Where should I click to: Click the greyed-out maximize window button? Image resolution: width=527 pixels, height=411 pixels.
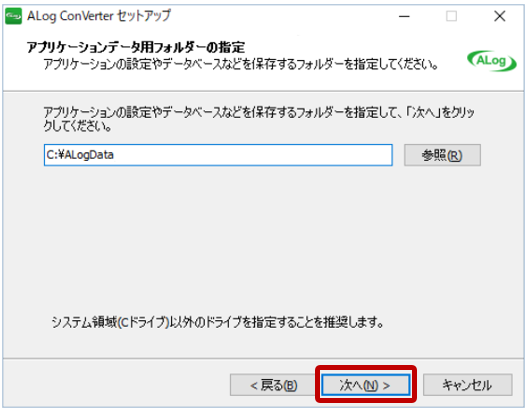pos(451,16)
